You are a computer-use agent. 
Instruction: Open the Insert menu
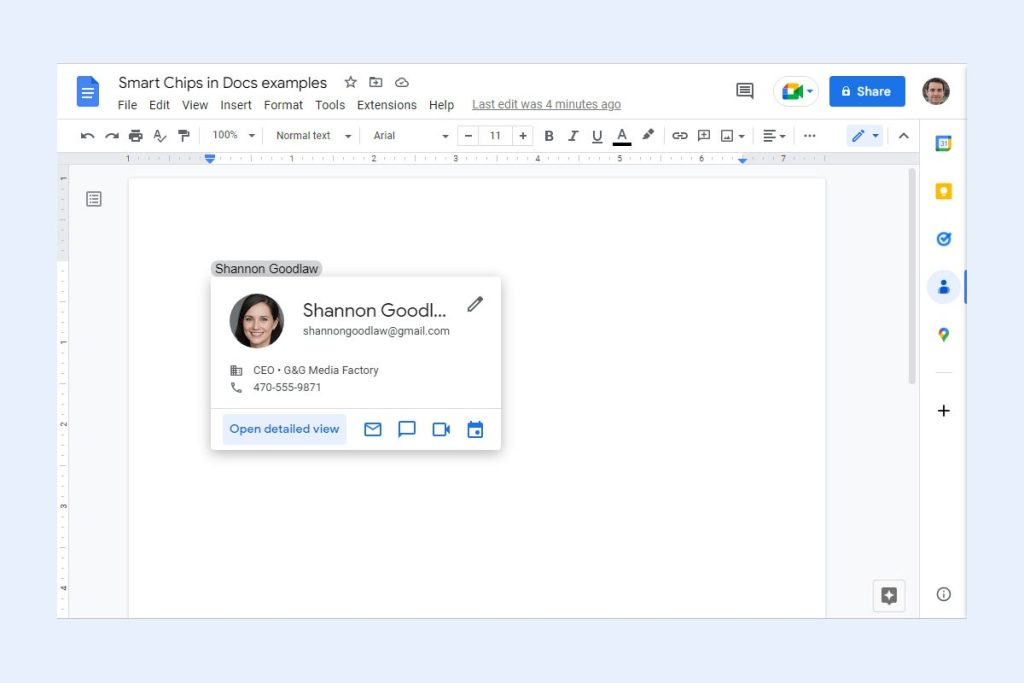pyautogui.click(x=236, y=104)
